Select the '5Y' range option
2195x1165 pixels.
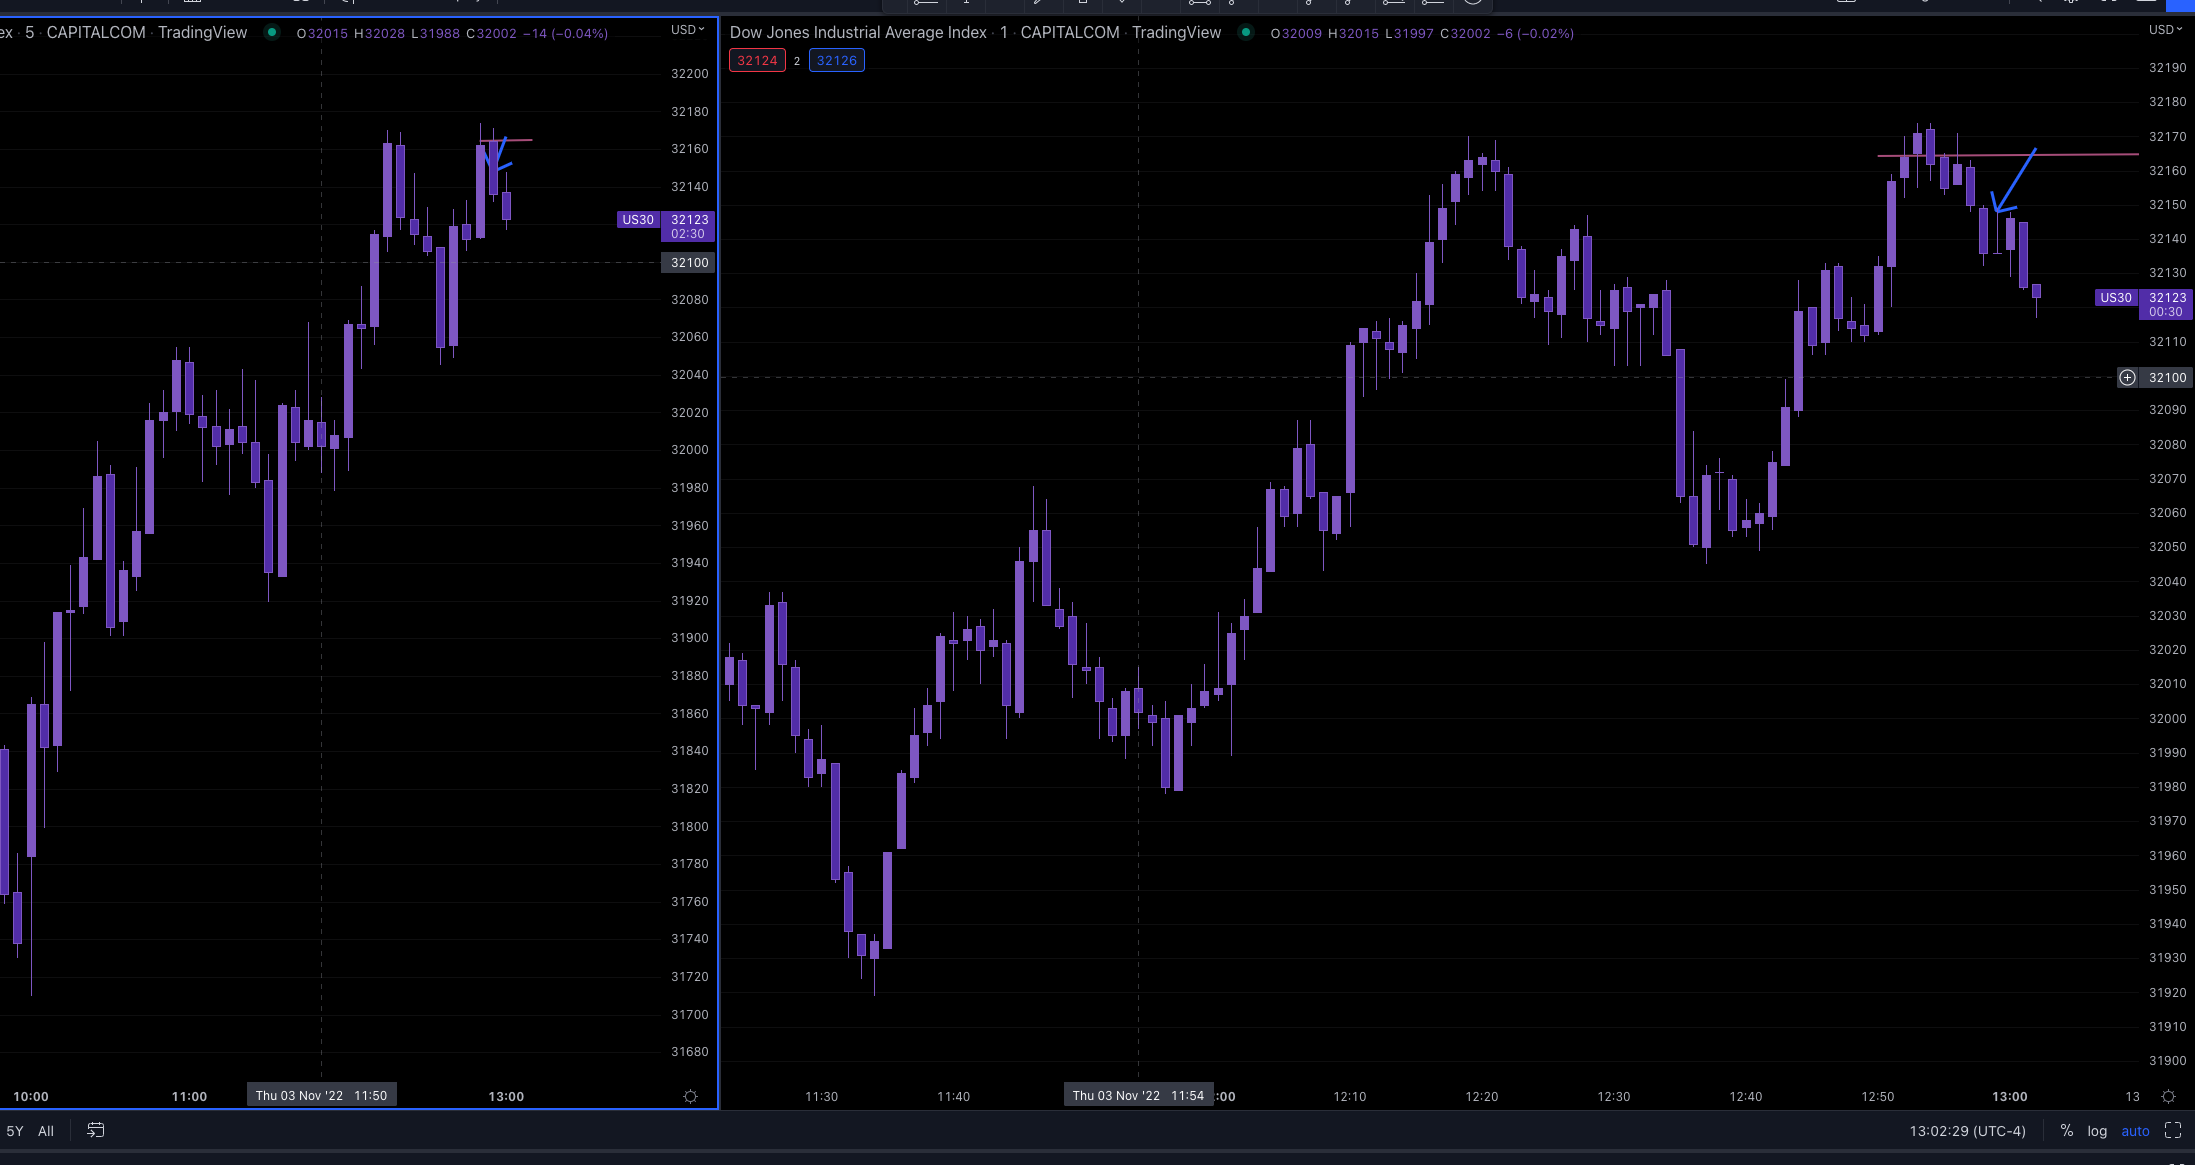[14, 1130]
